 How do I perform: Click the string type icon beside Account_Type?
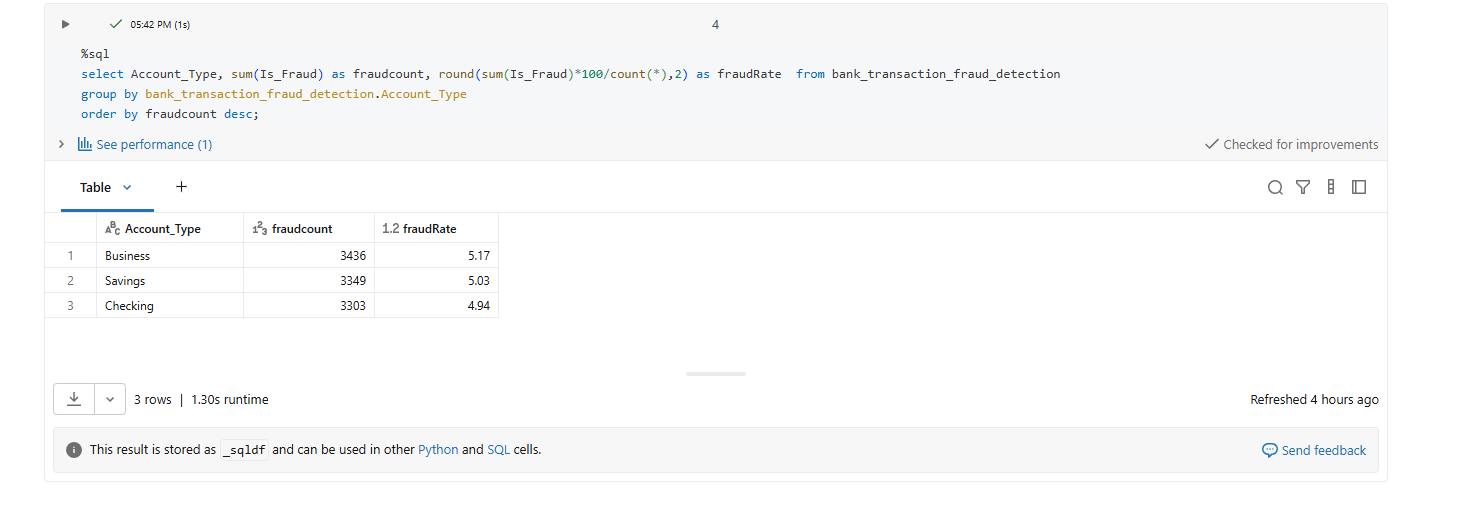point(112,228)
